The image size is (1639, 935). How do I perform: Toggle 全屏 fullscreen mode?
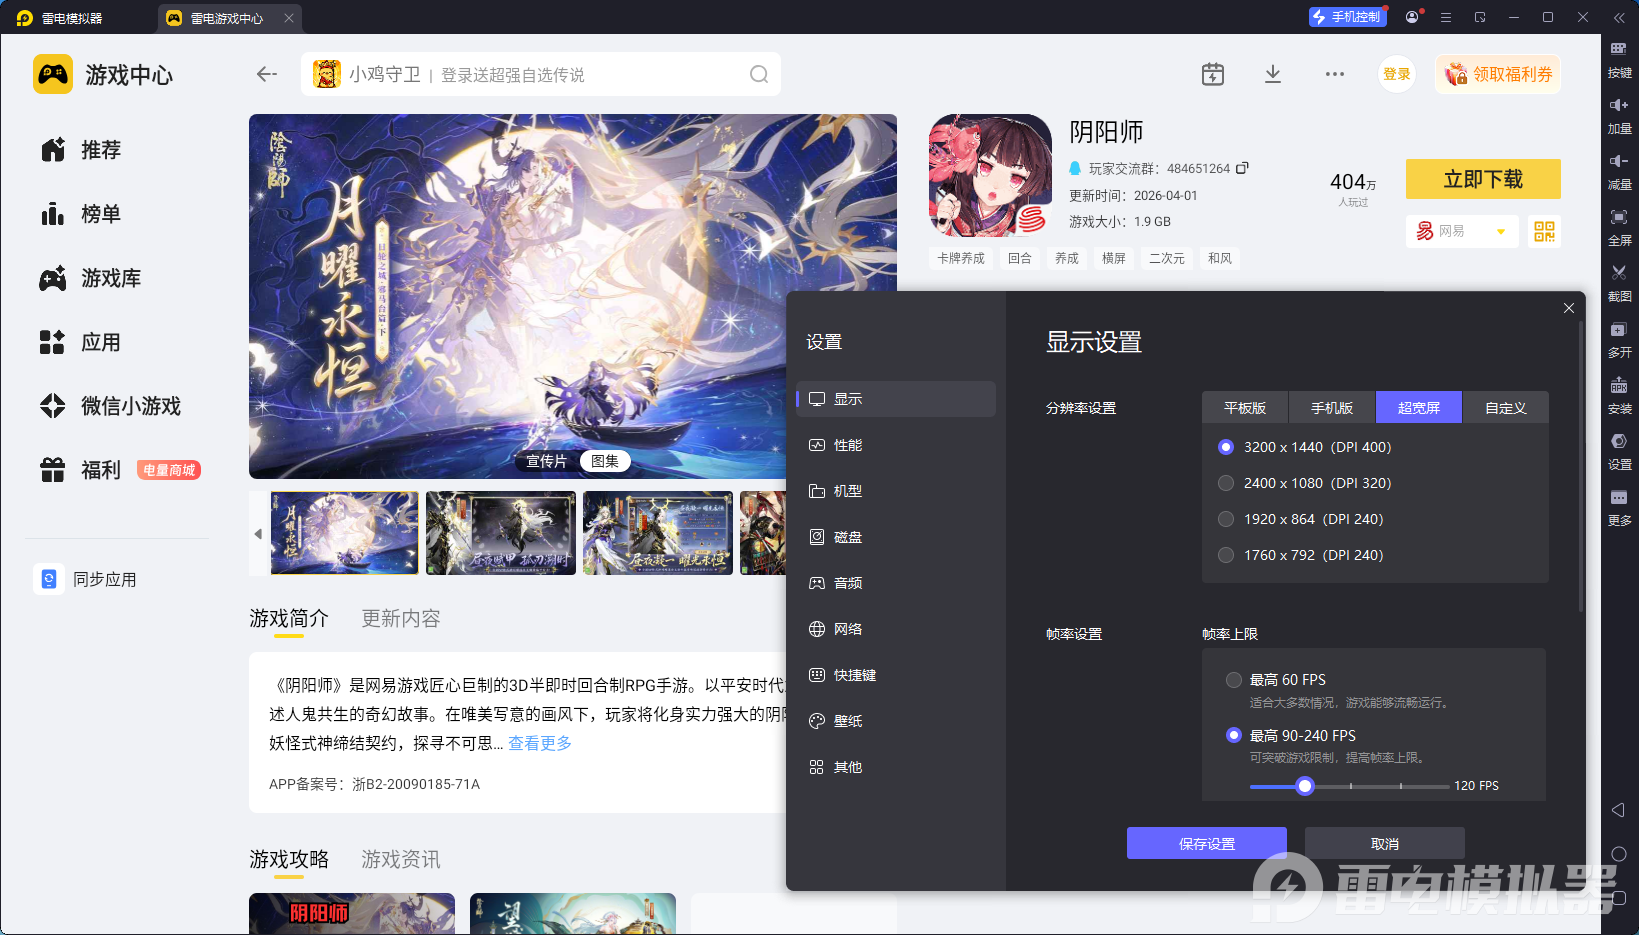pyautogui.click(x=1619, y=228)
